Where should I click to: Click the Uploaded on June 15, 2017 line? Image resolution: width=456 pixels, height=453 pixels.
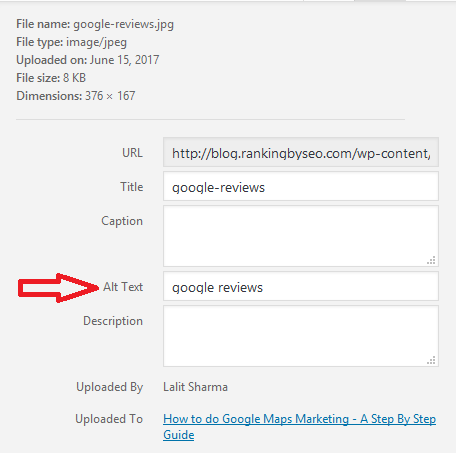[x=88, y=60]
